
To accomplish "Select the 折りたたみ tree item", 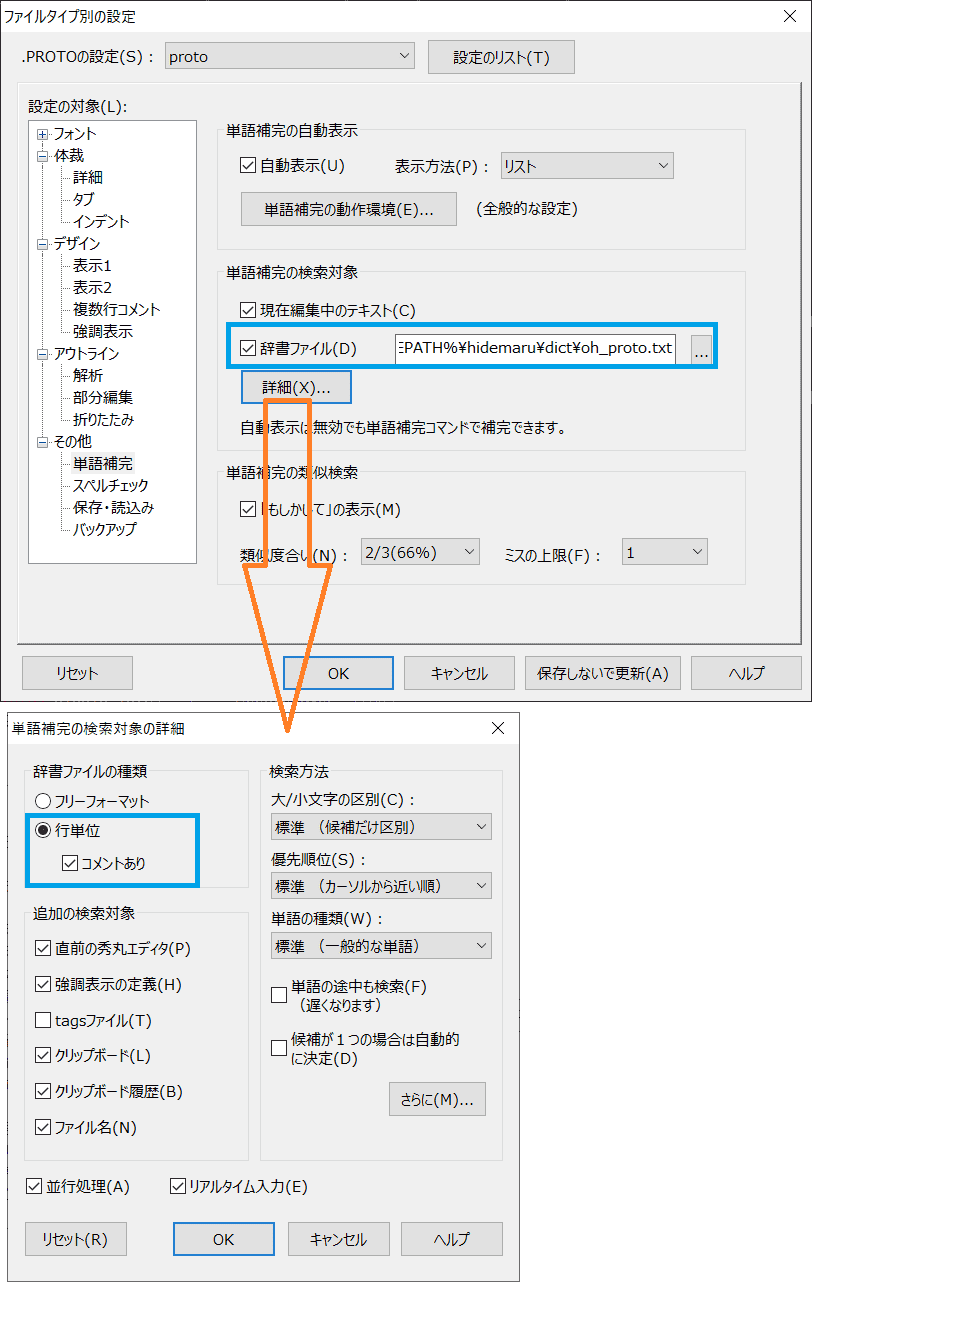I will [103, 420].
